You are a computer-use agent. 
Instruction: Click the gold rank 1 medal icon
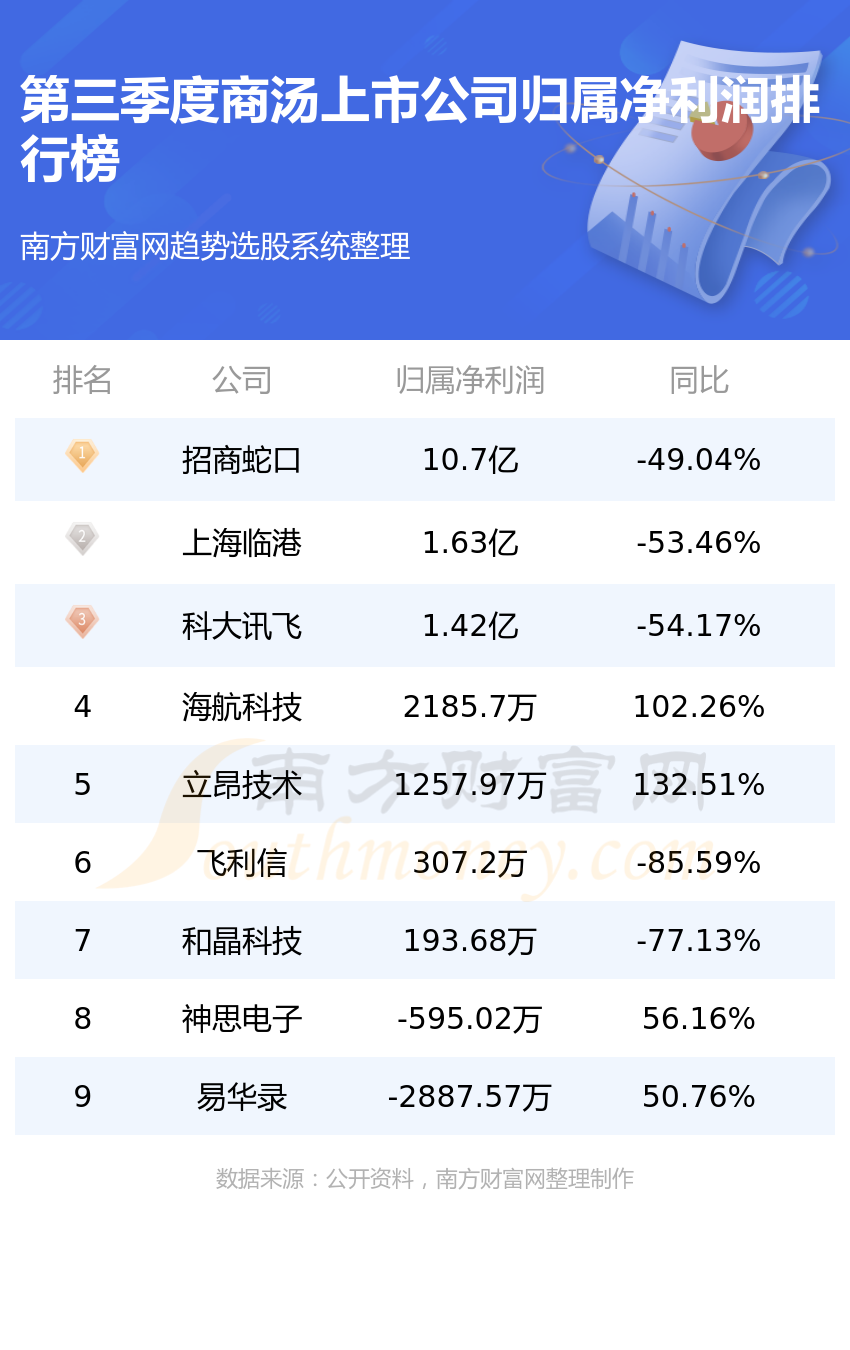82,456
